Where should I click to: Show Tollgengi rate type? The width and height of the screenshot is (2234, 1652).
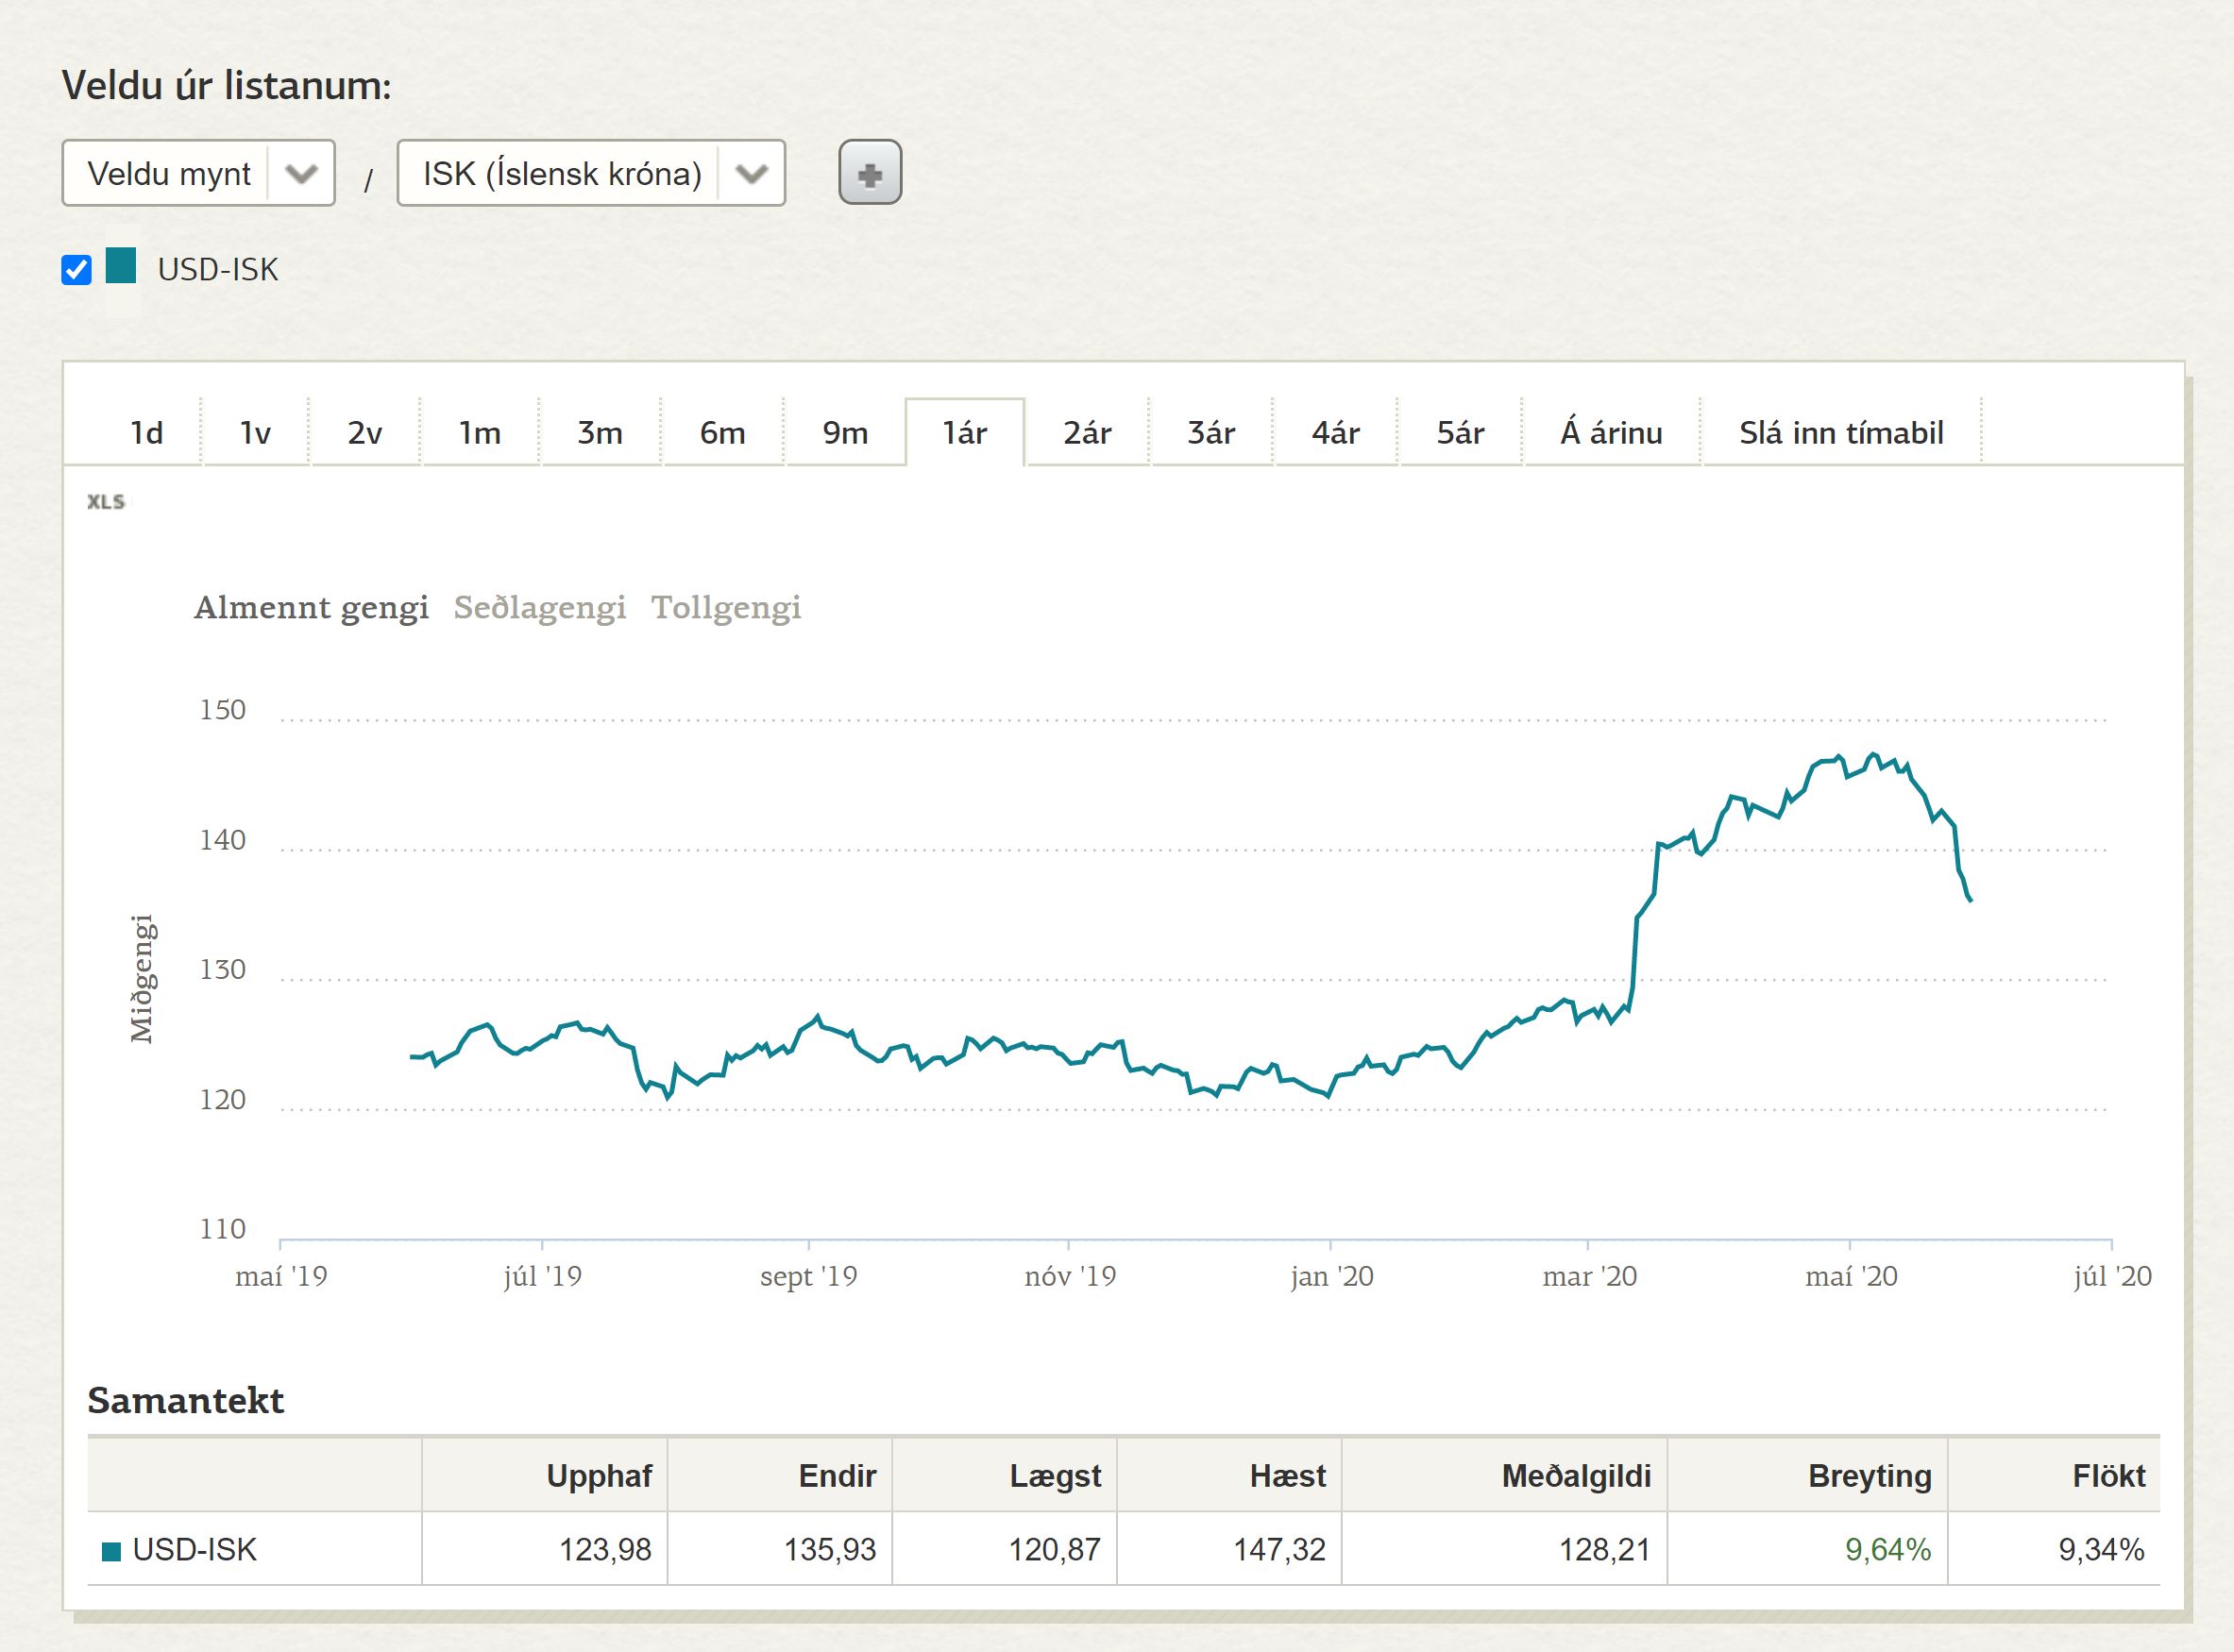coord(726,607)
